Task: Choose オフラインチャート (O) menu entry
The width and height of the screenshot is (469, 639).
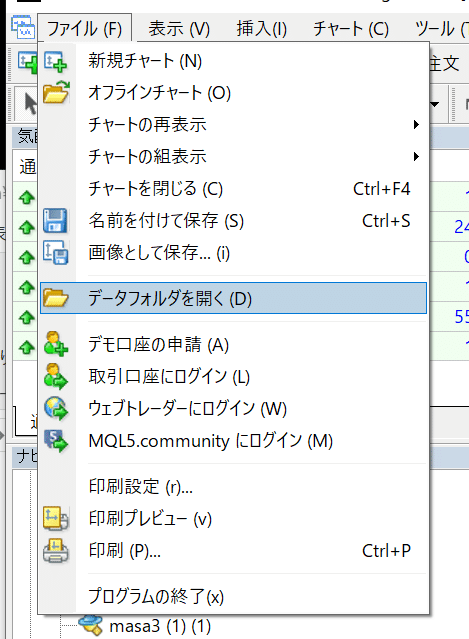Action: (x=233, y=93)
